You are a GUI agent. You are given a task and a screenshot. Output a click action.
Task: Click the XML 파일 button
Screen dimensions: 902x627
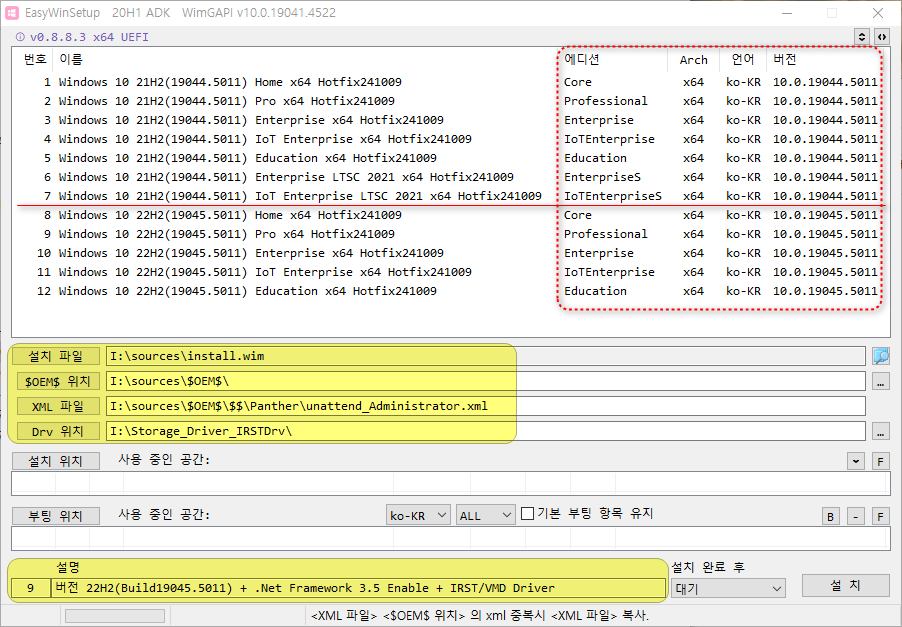[x=58, y=406]
